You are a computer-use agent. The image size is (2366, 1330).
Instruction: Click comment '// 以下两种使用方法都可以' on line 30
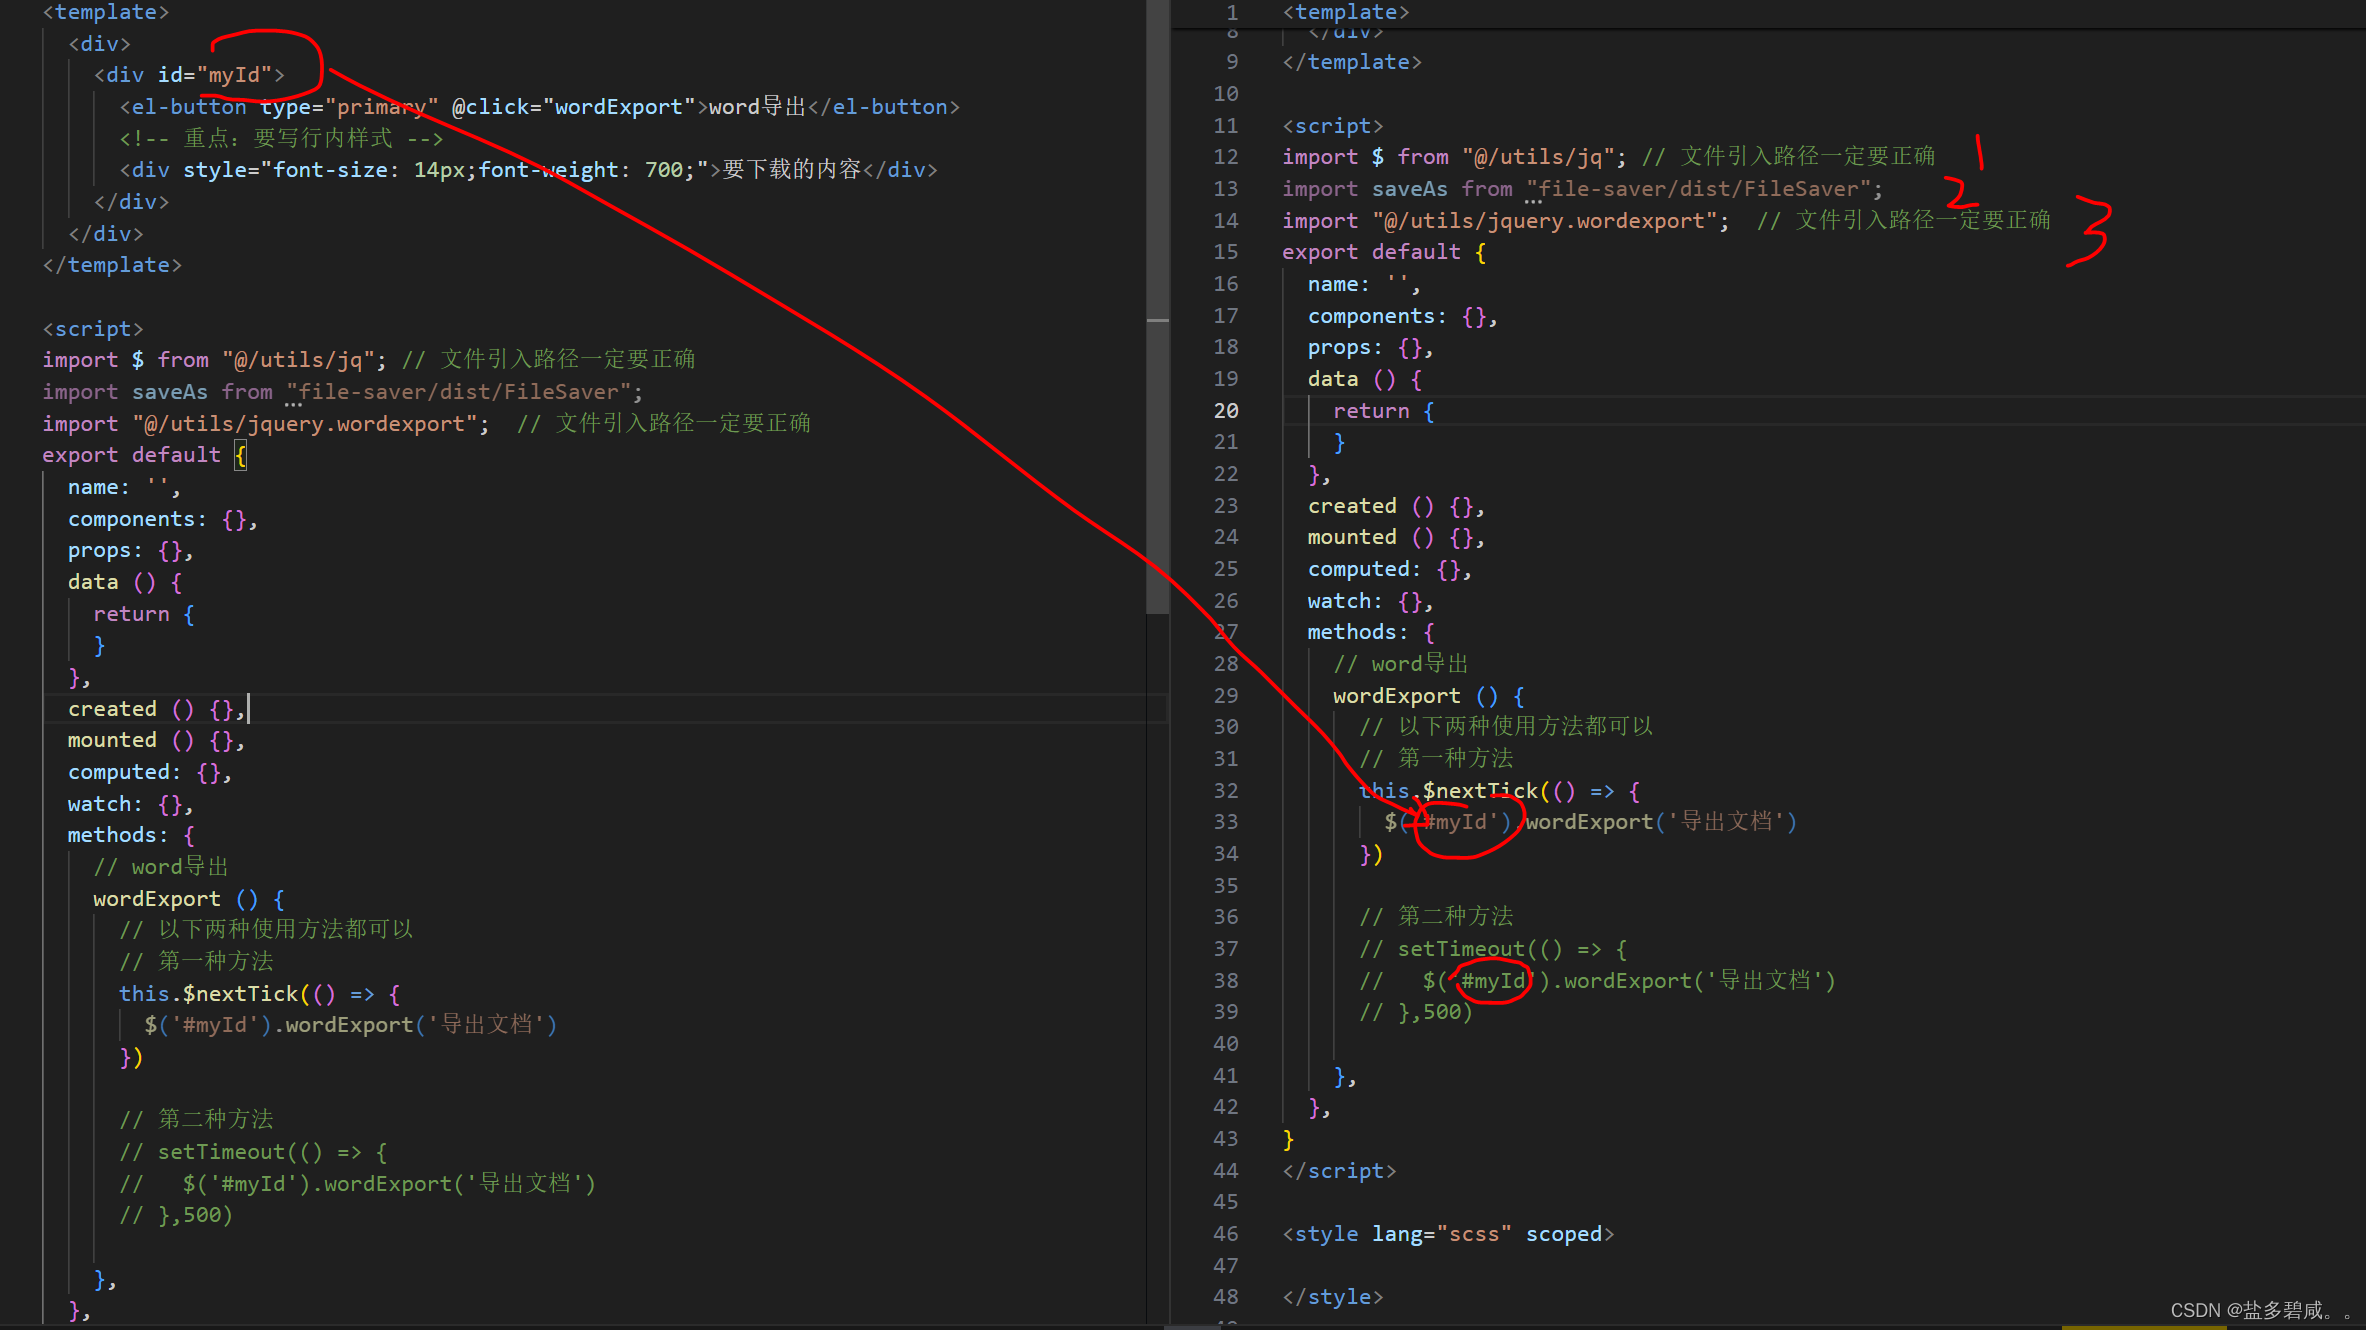click(1506, 726)
